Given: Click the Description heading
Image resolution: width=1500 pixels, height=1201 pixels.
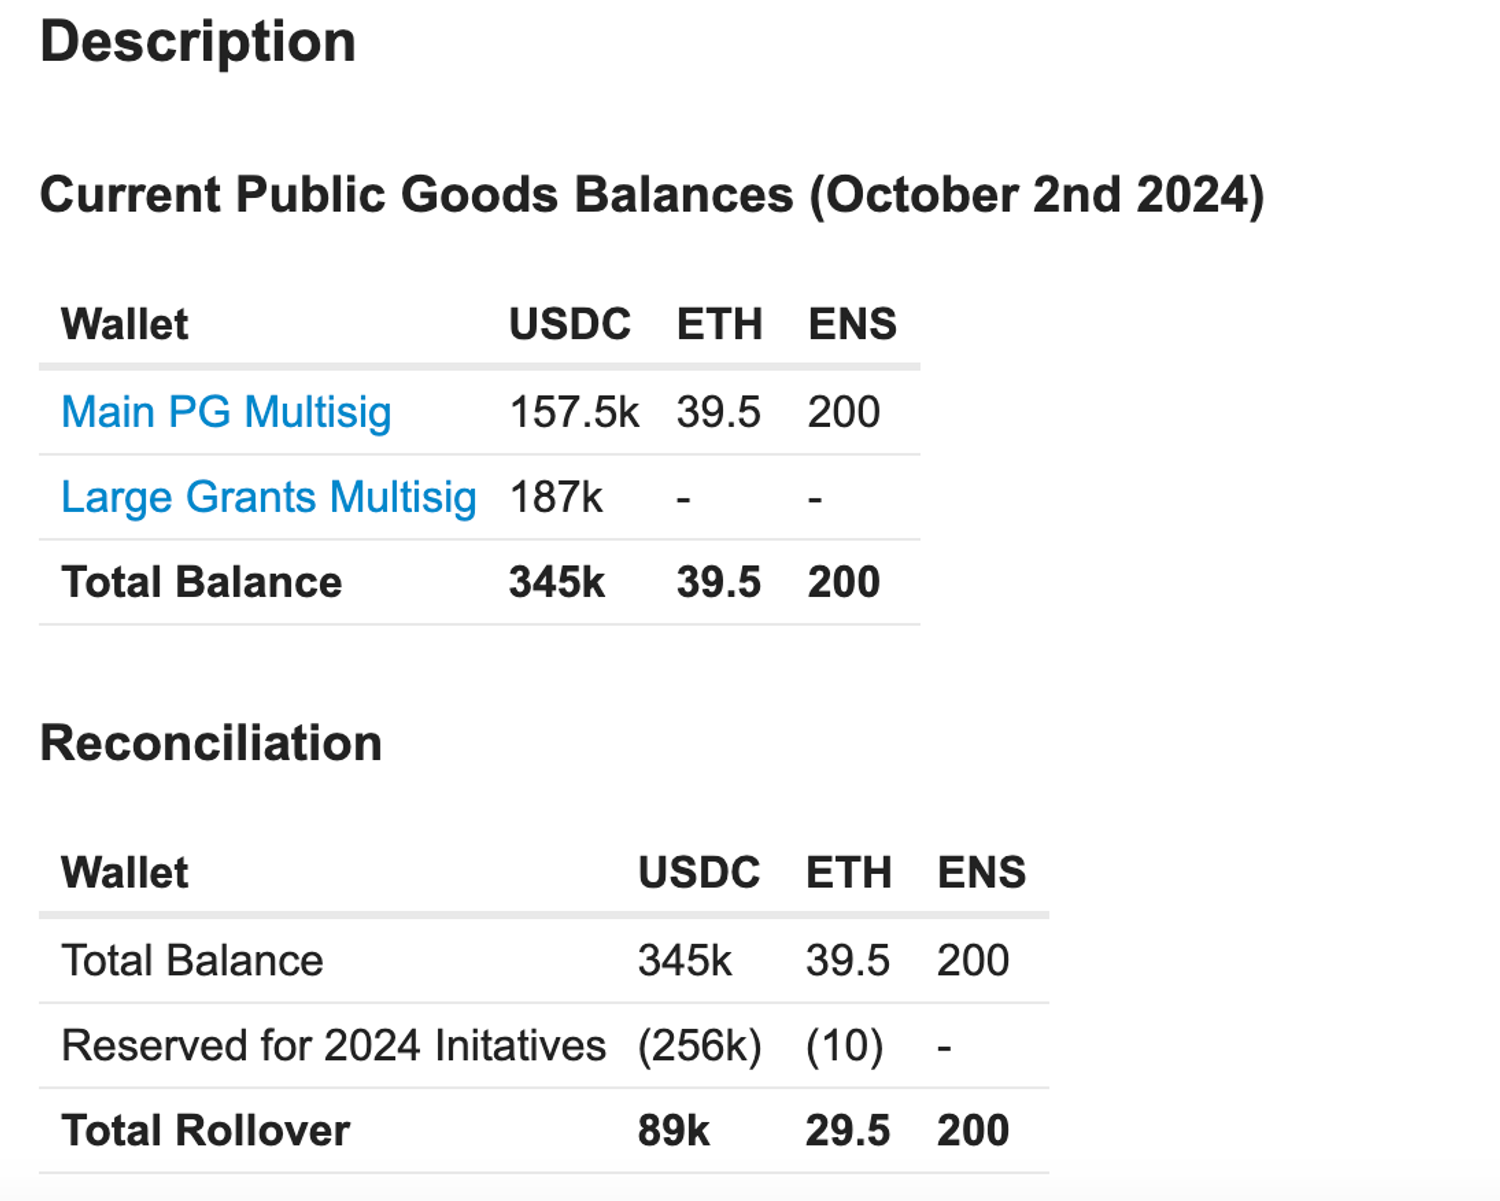Looking at the screenshot, I should [198, 43].
